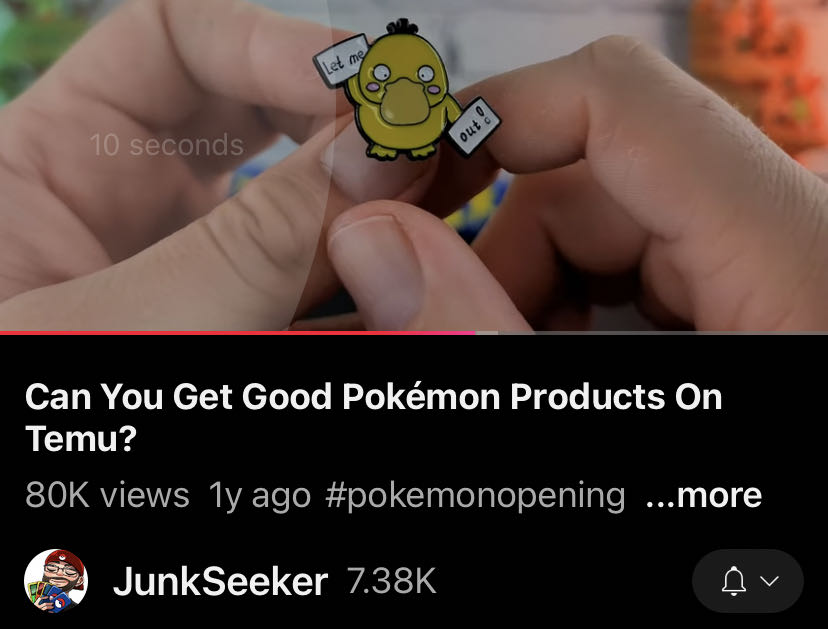Tap the Psyduck pin in the video
This screenshot has height=629, width=828.
click(x=406, y=90)
